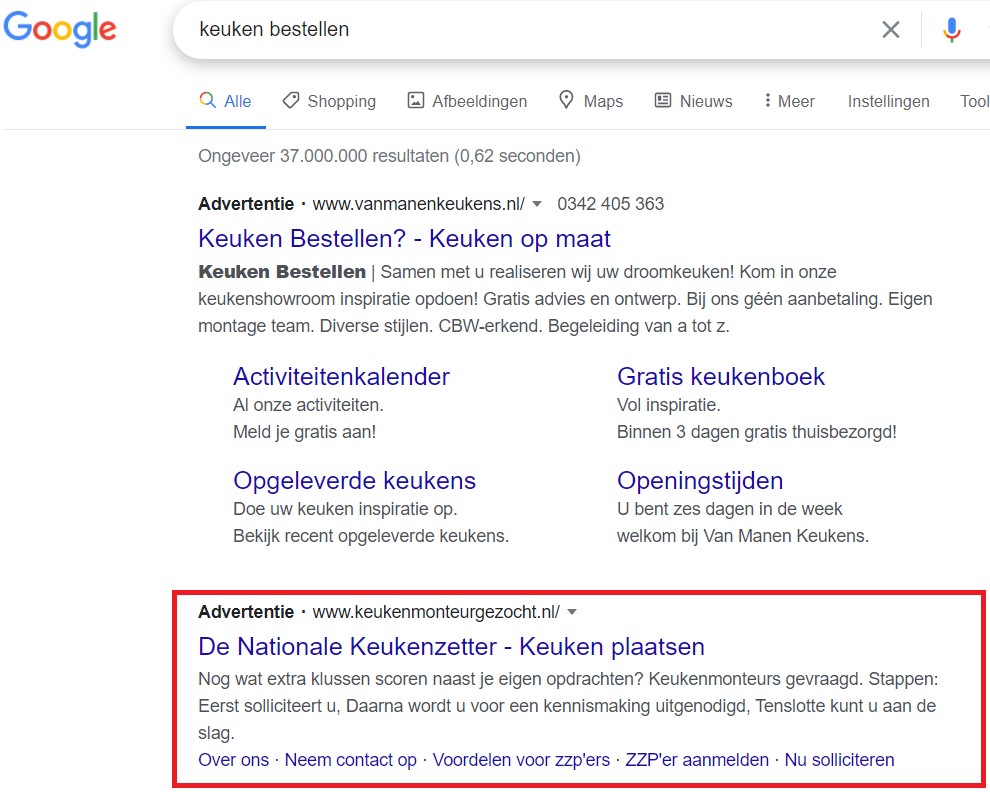
Task: Click the Nieuws newspaper icon
Action: pos(661,100)
